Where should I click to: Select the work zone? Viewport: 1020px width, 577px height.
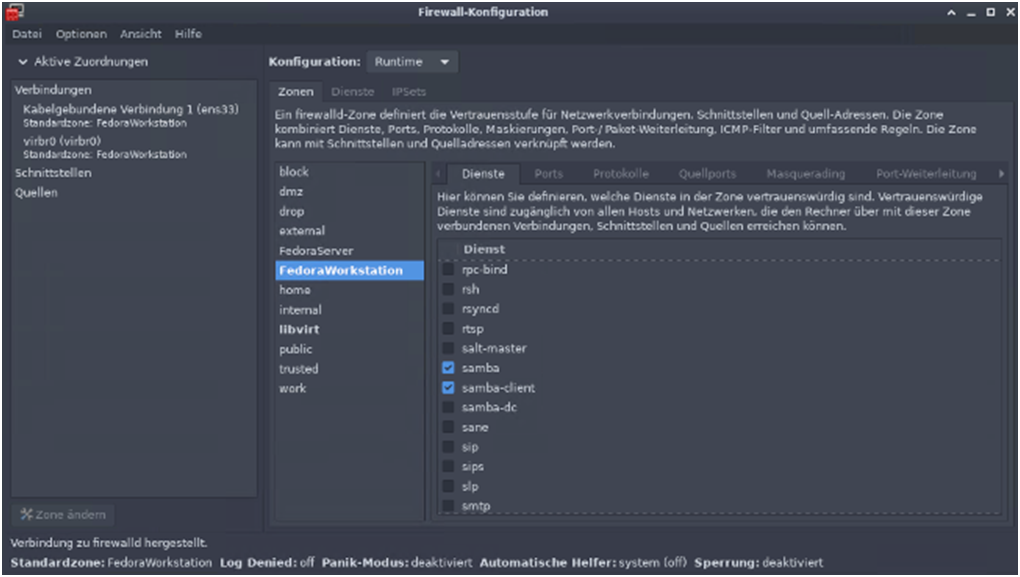349,388
